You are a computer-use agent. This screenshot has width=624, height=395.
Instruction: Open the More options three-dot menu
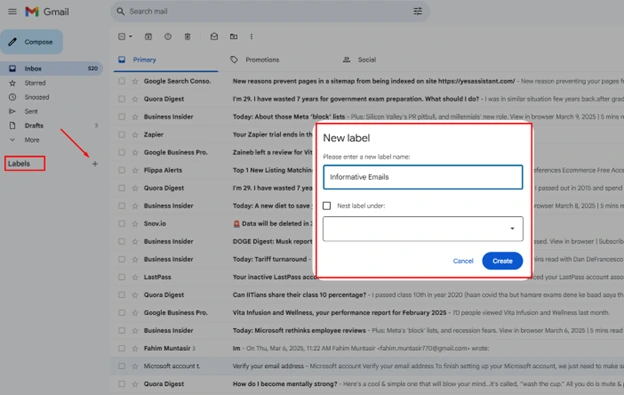click(251, 37)
